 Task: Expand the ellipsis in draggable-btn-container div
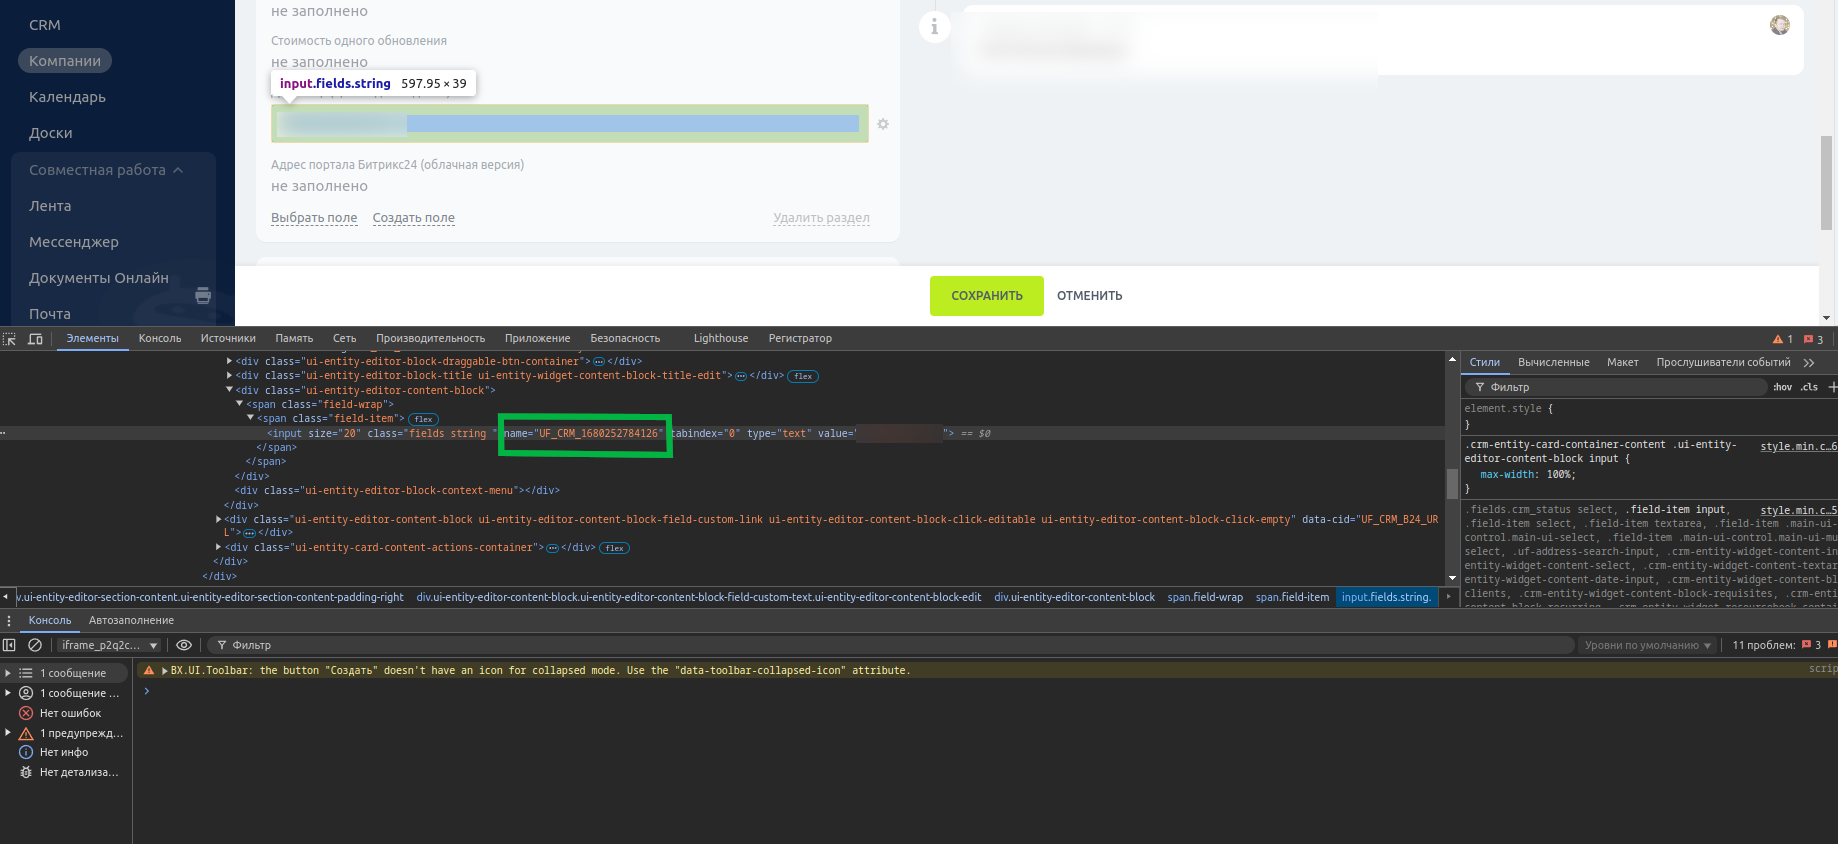pos(599,362)
